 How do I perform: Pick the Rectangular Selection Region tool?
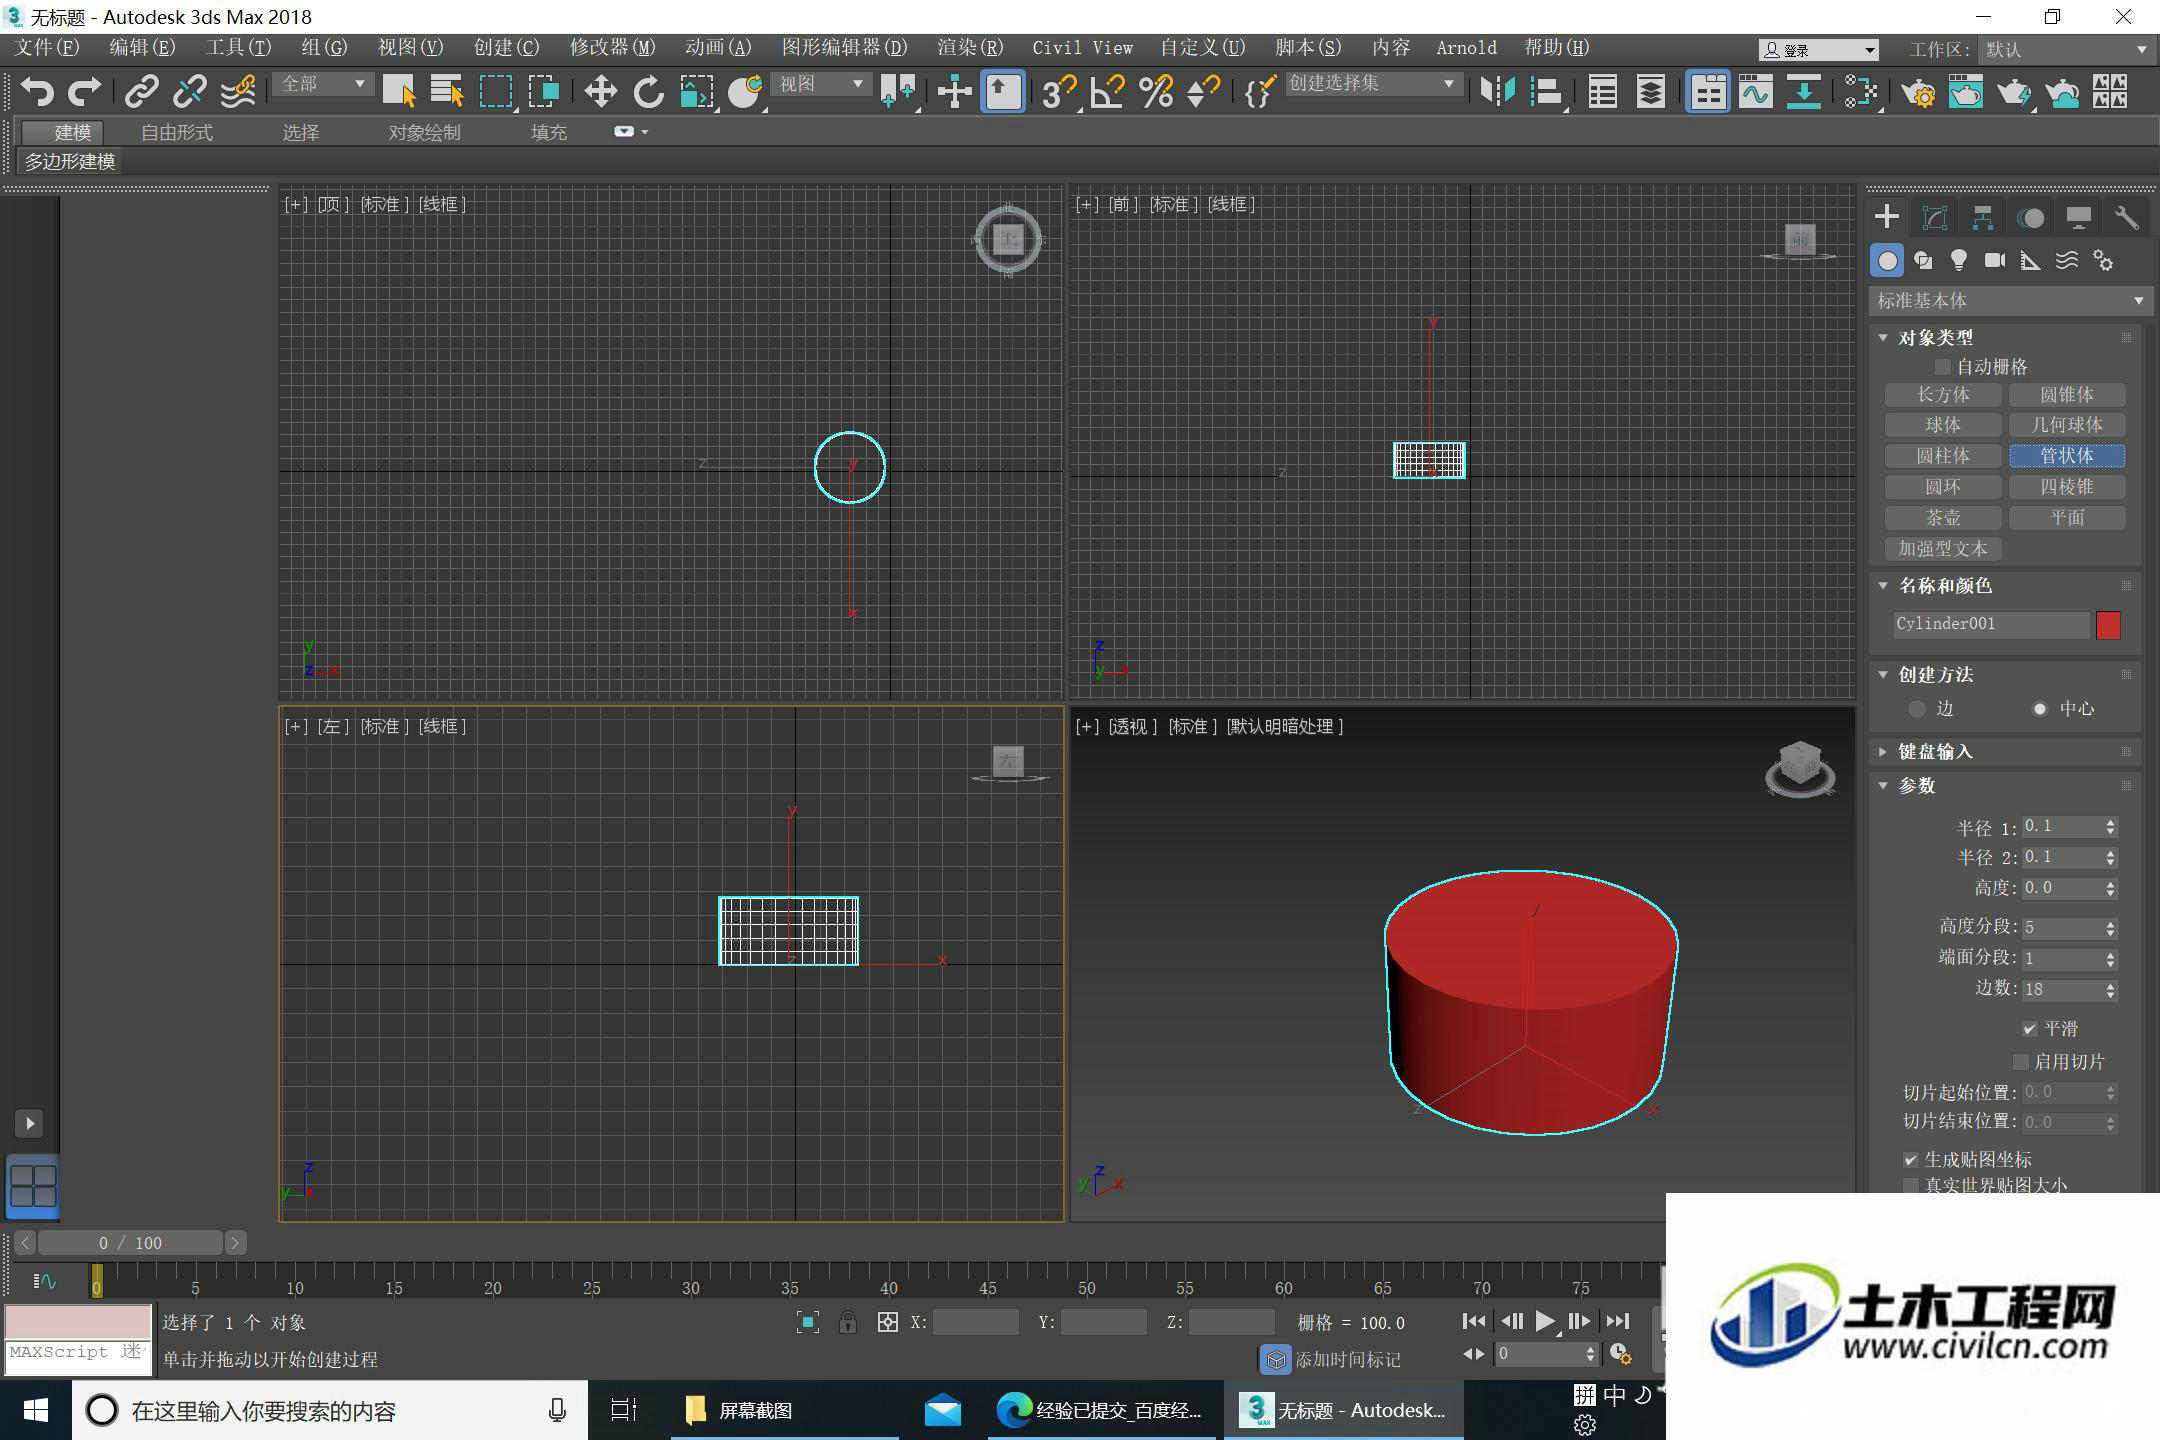click(496, 92)
